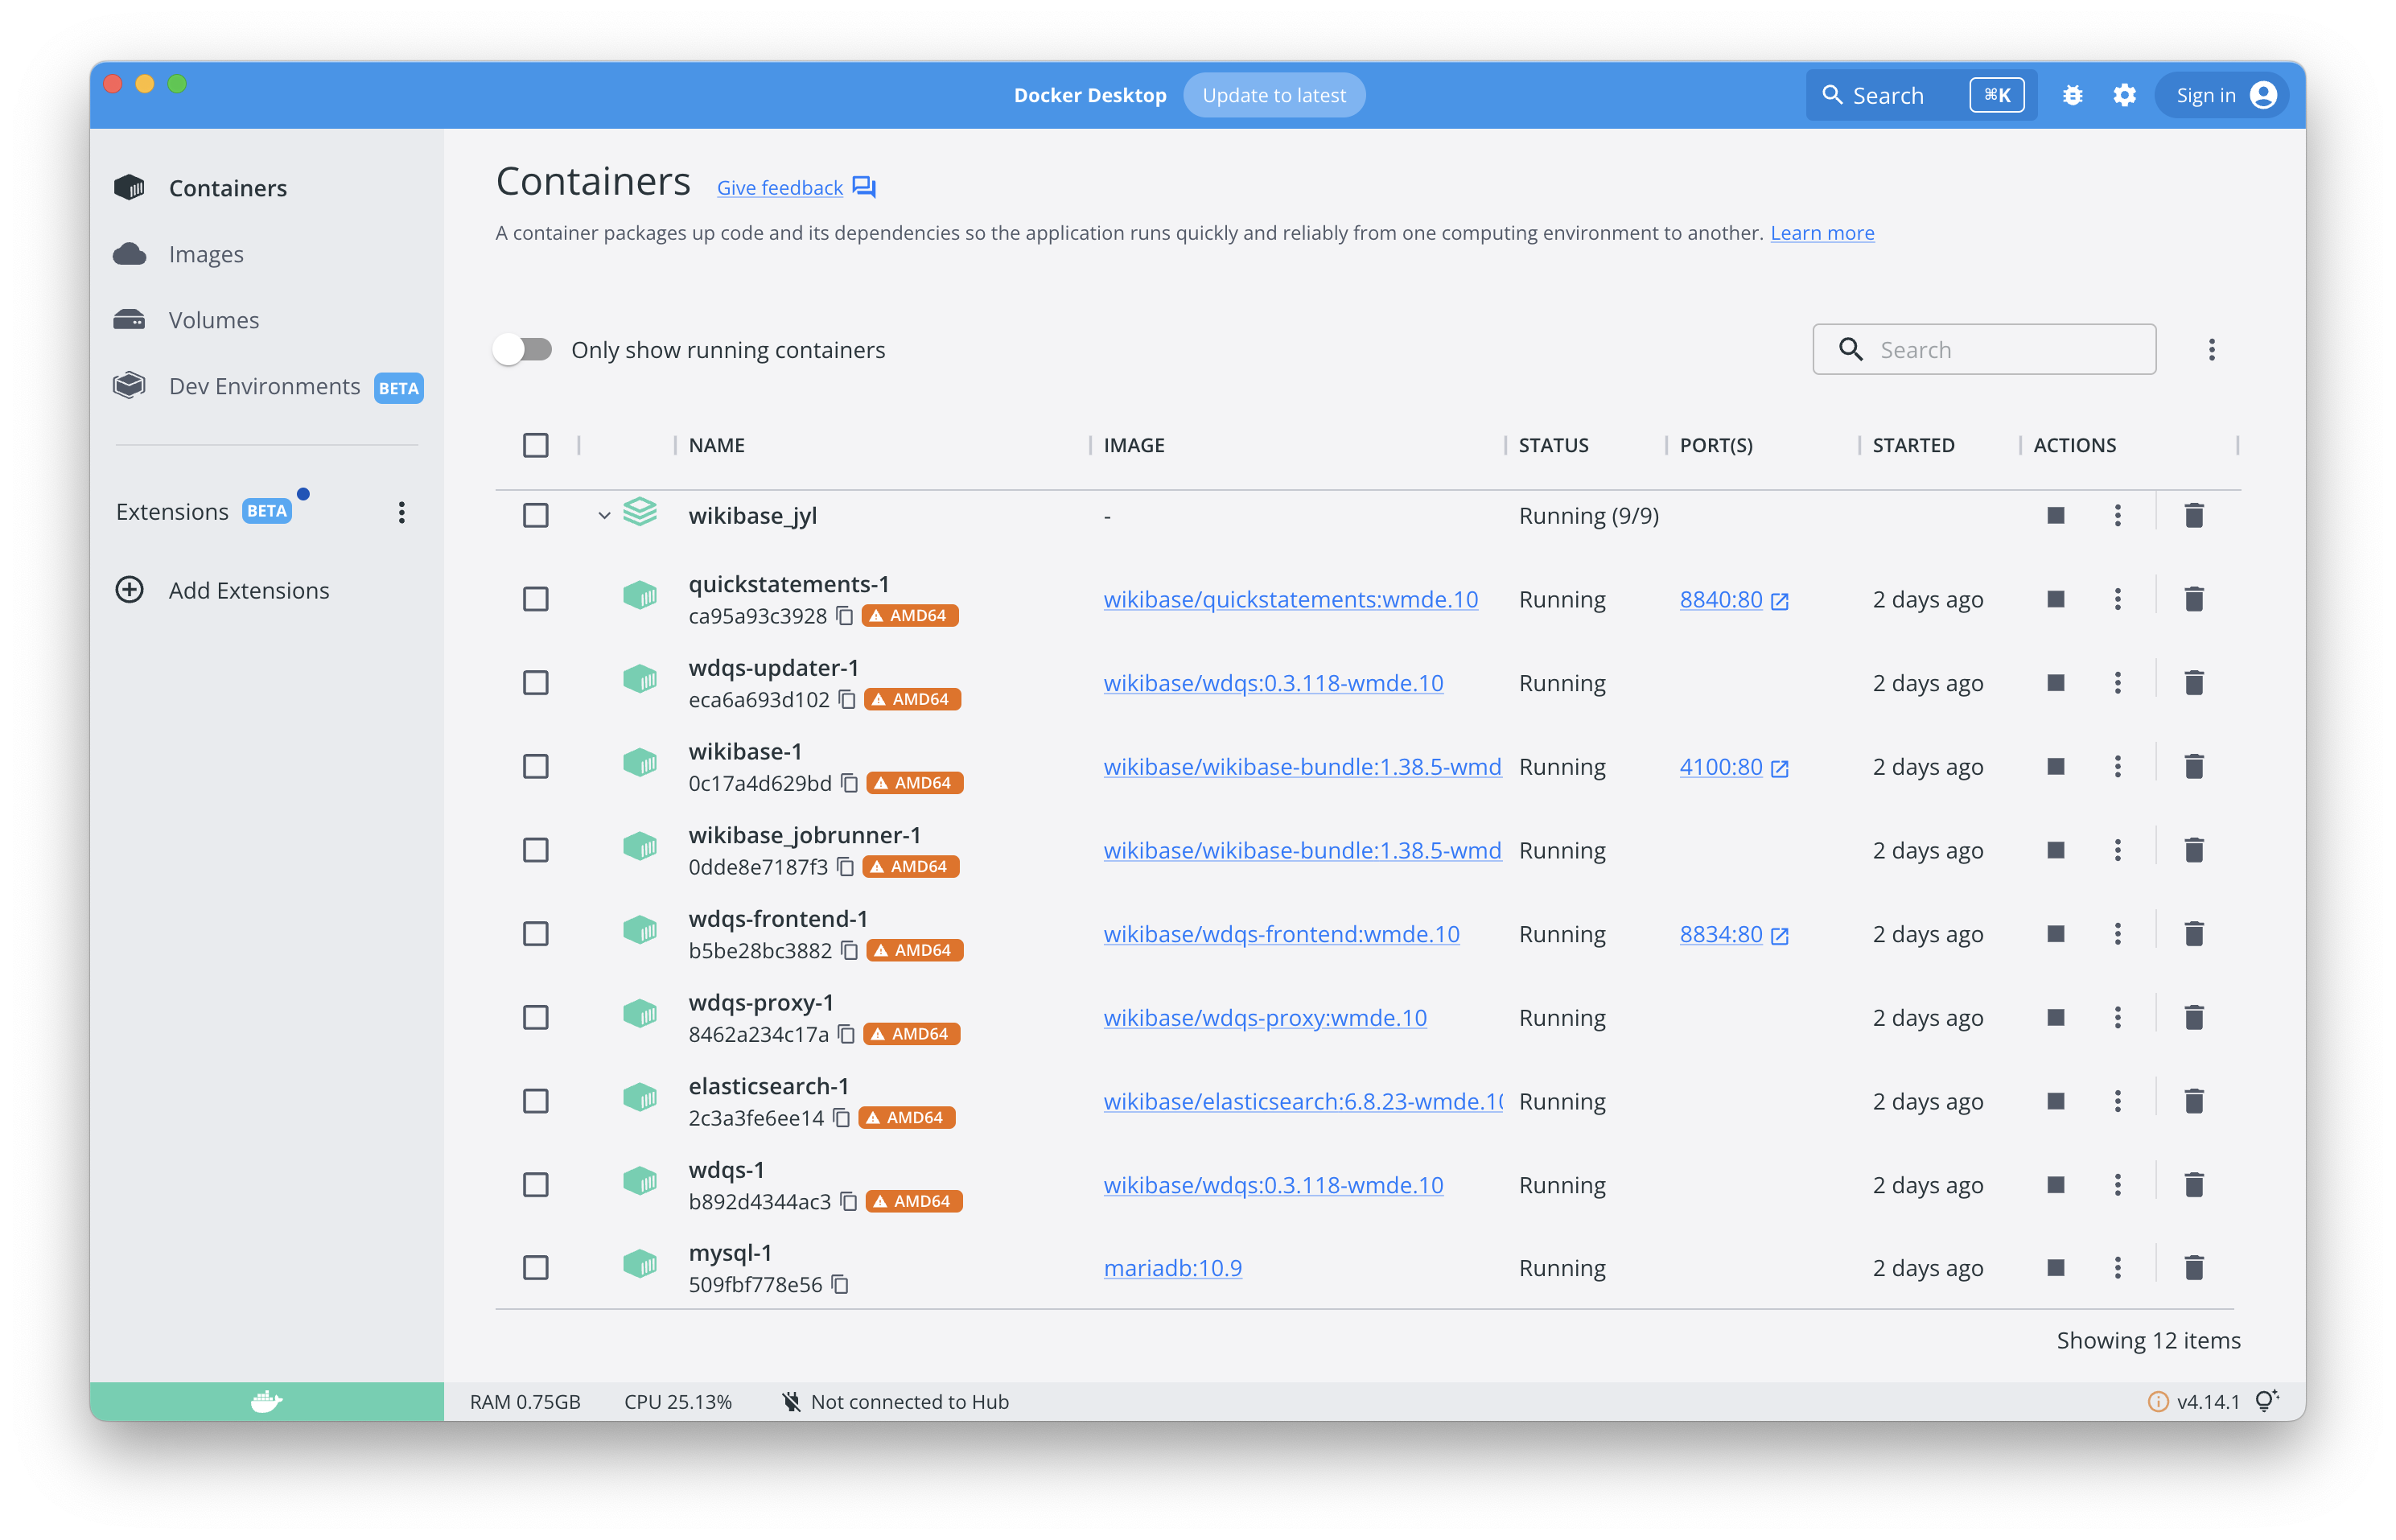Screen dimensions: 2396x1540
Task: Click Update to latest button
Action: coord(1273,95)
